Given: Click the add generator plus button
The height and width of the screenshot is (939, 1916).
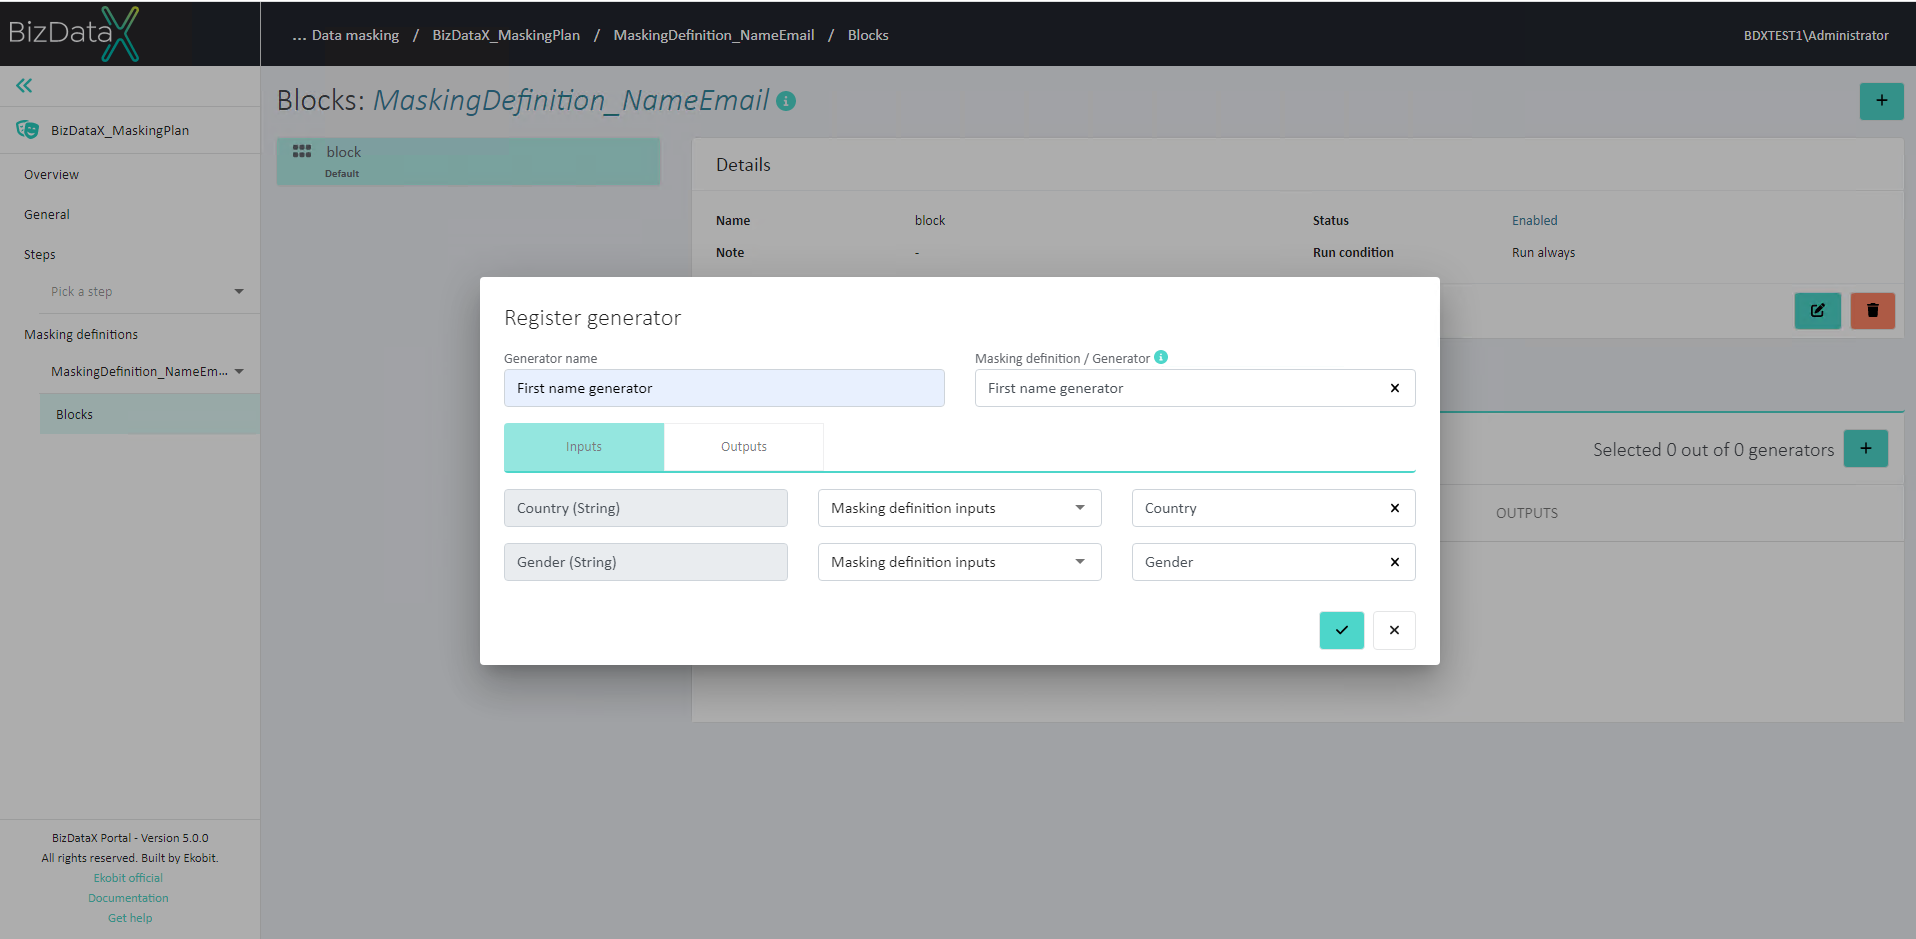Looking at the screenshot, I should (1865, 449).
